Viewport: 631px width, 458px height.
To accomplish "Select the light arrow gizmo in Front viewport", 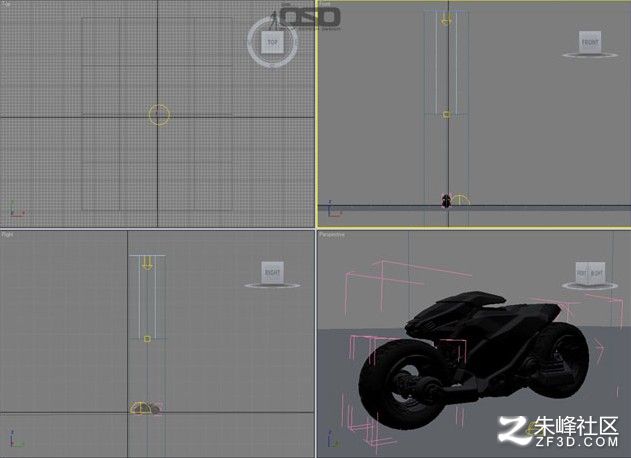I will (x=446, y=19).
